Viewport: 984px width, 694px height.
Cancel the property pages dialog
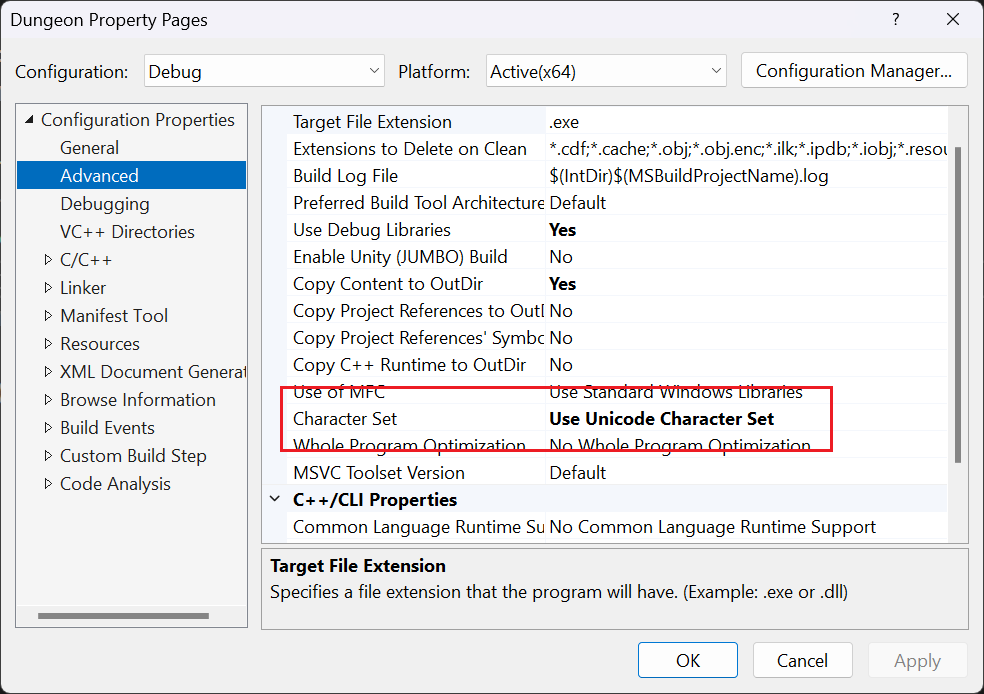[x=802, y=660]
